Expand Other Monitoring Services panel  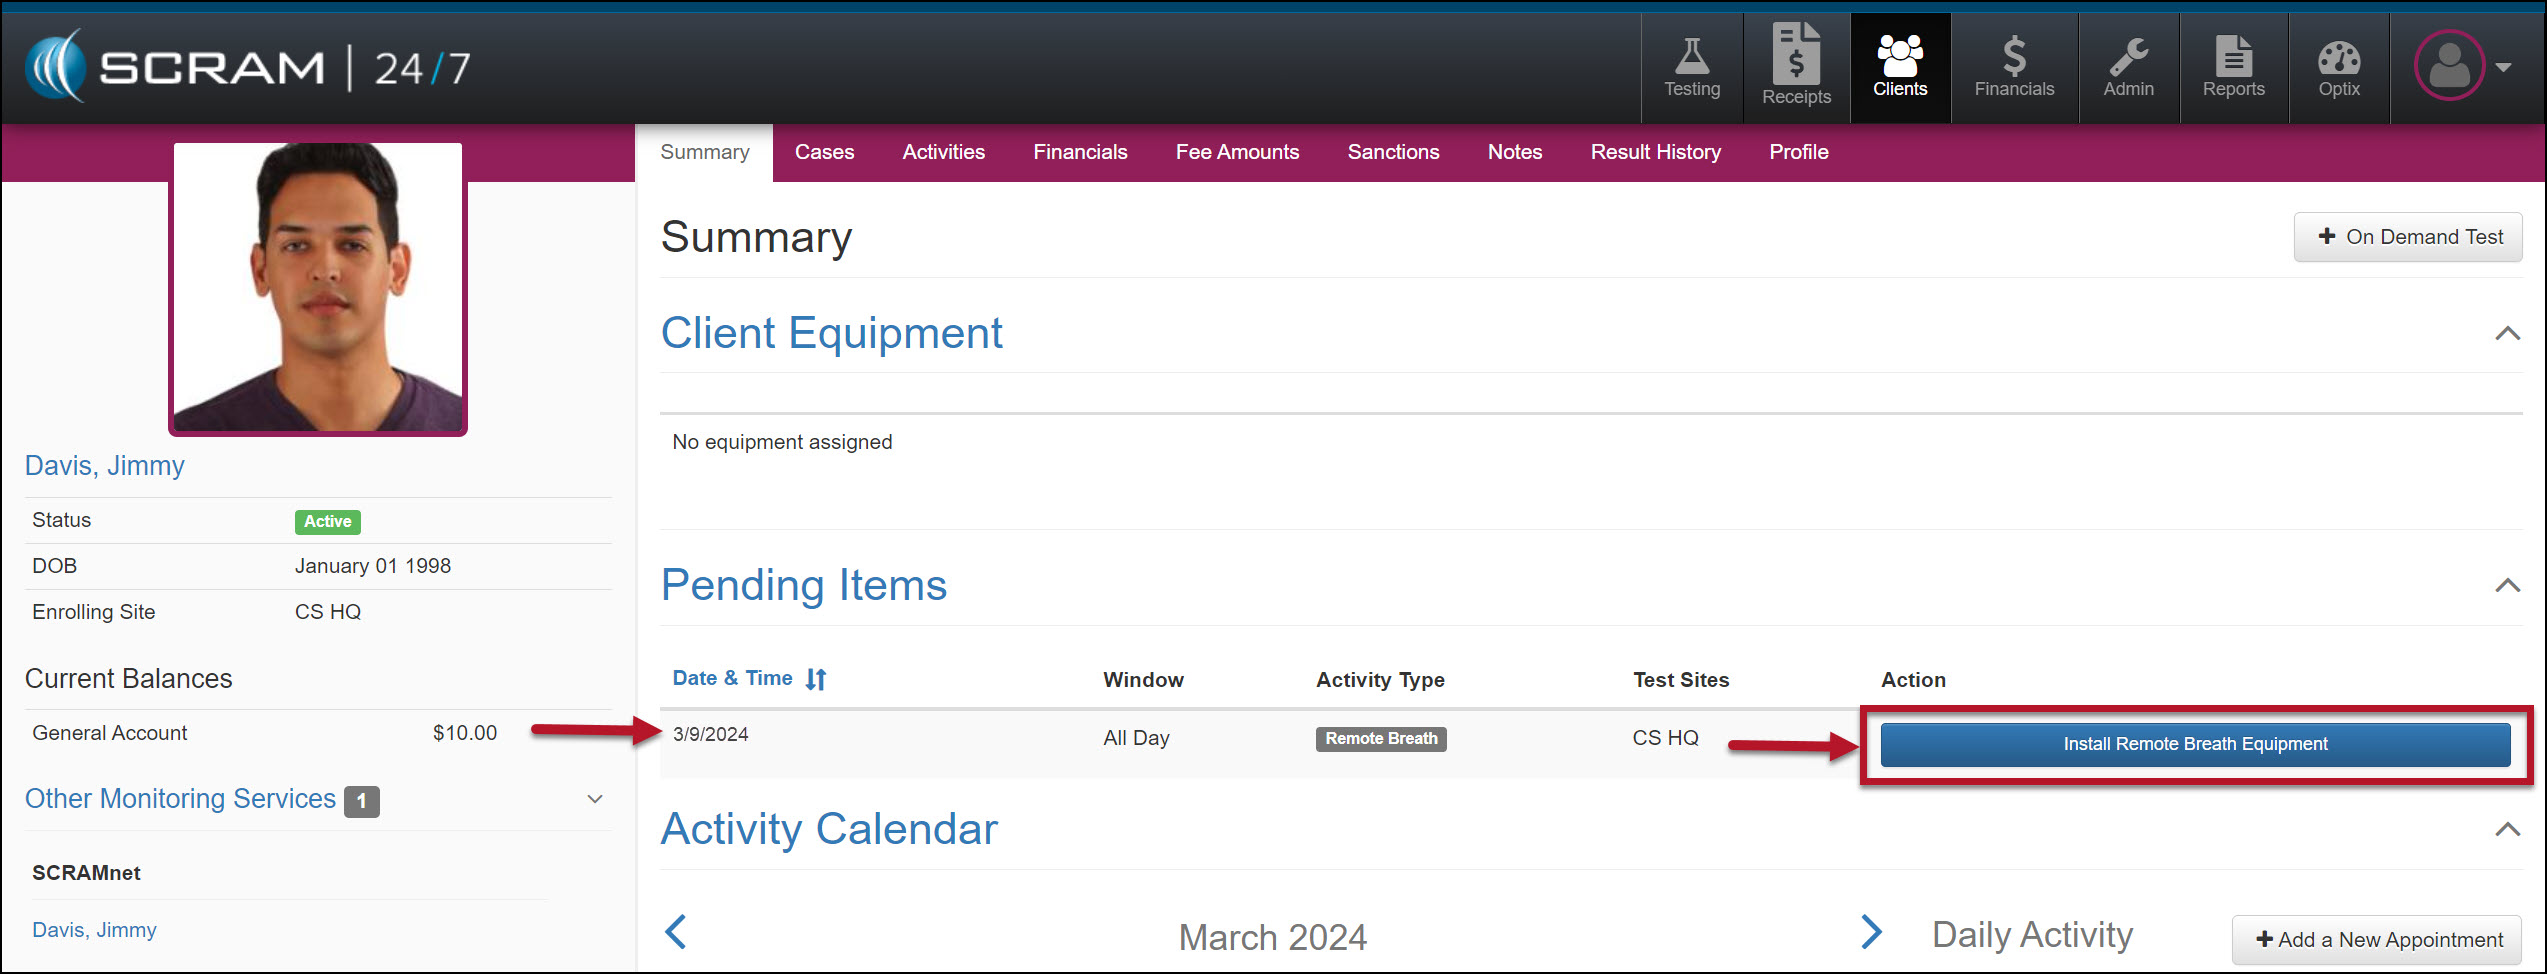click(594, 799)
